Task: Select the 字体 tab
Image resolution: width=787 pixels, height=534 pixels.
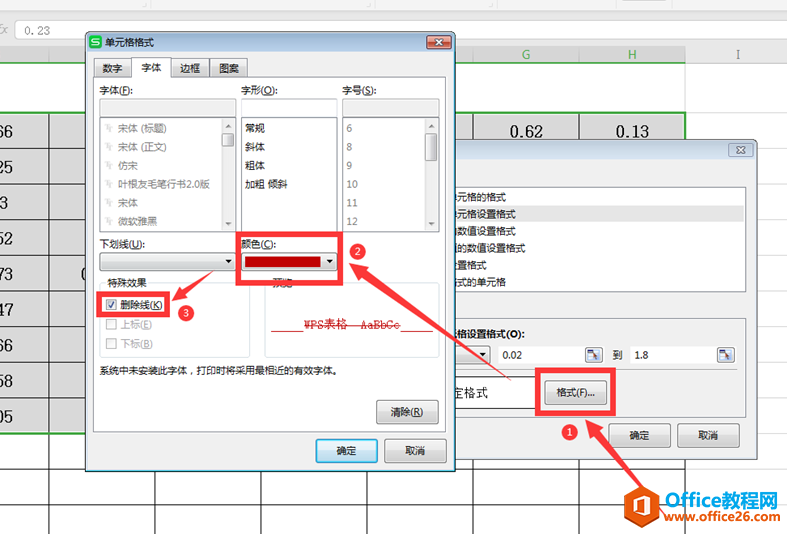Action: point(151,67)
